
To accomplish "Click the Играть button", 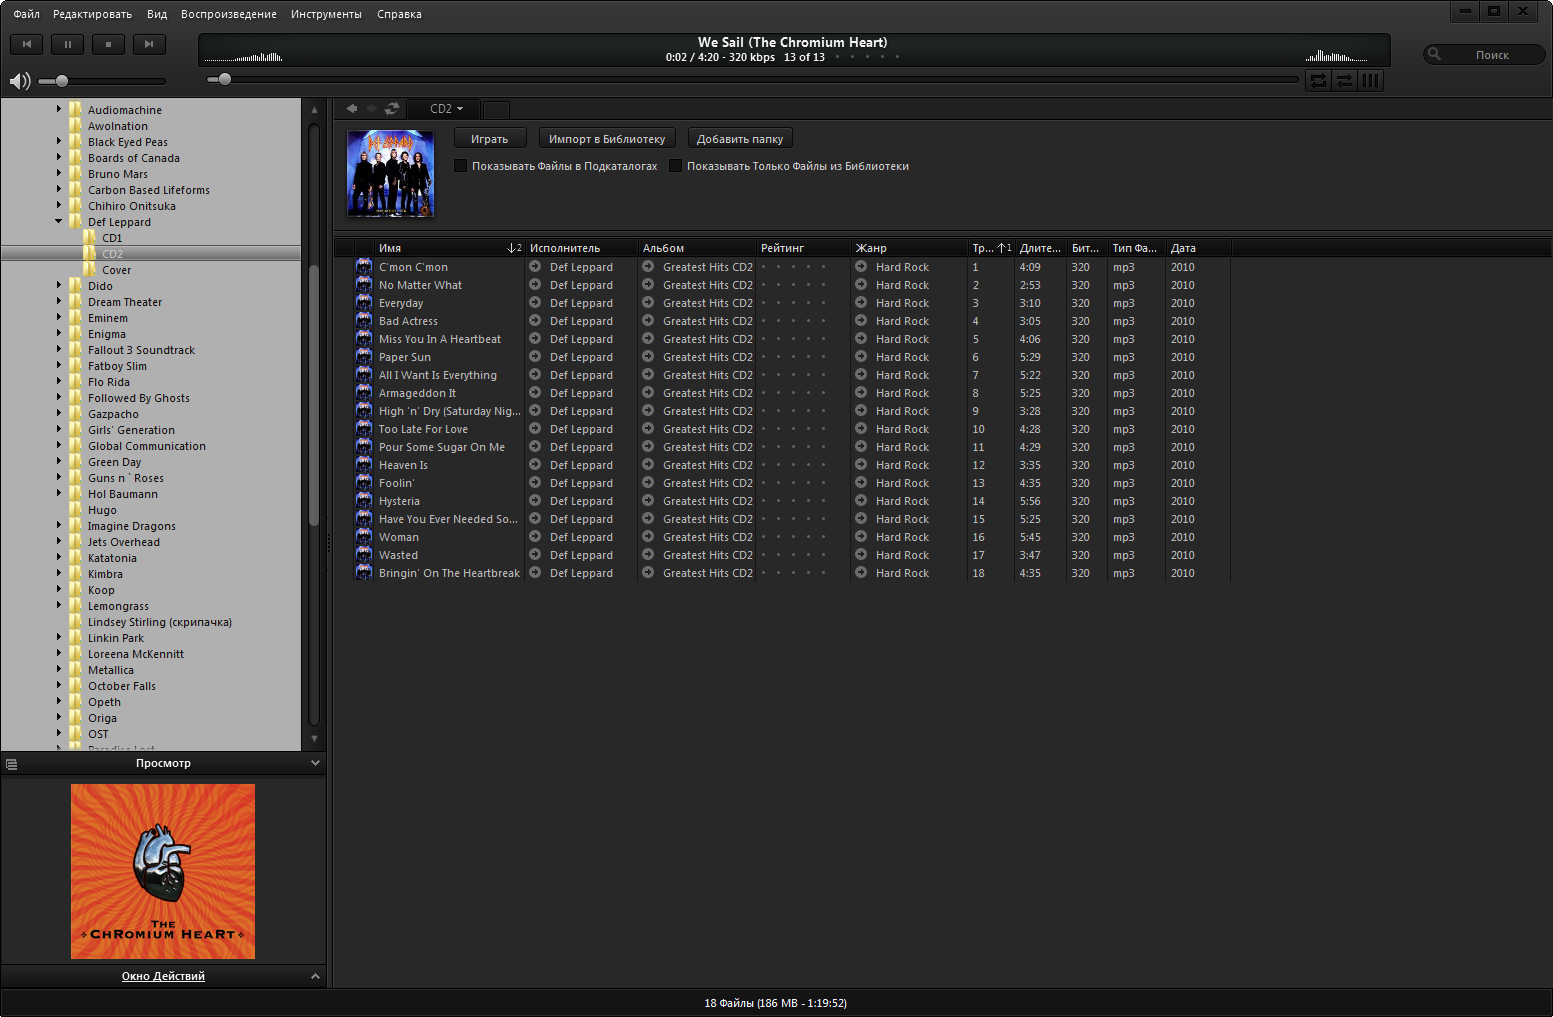I will [x=490, y=139].
